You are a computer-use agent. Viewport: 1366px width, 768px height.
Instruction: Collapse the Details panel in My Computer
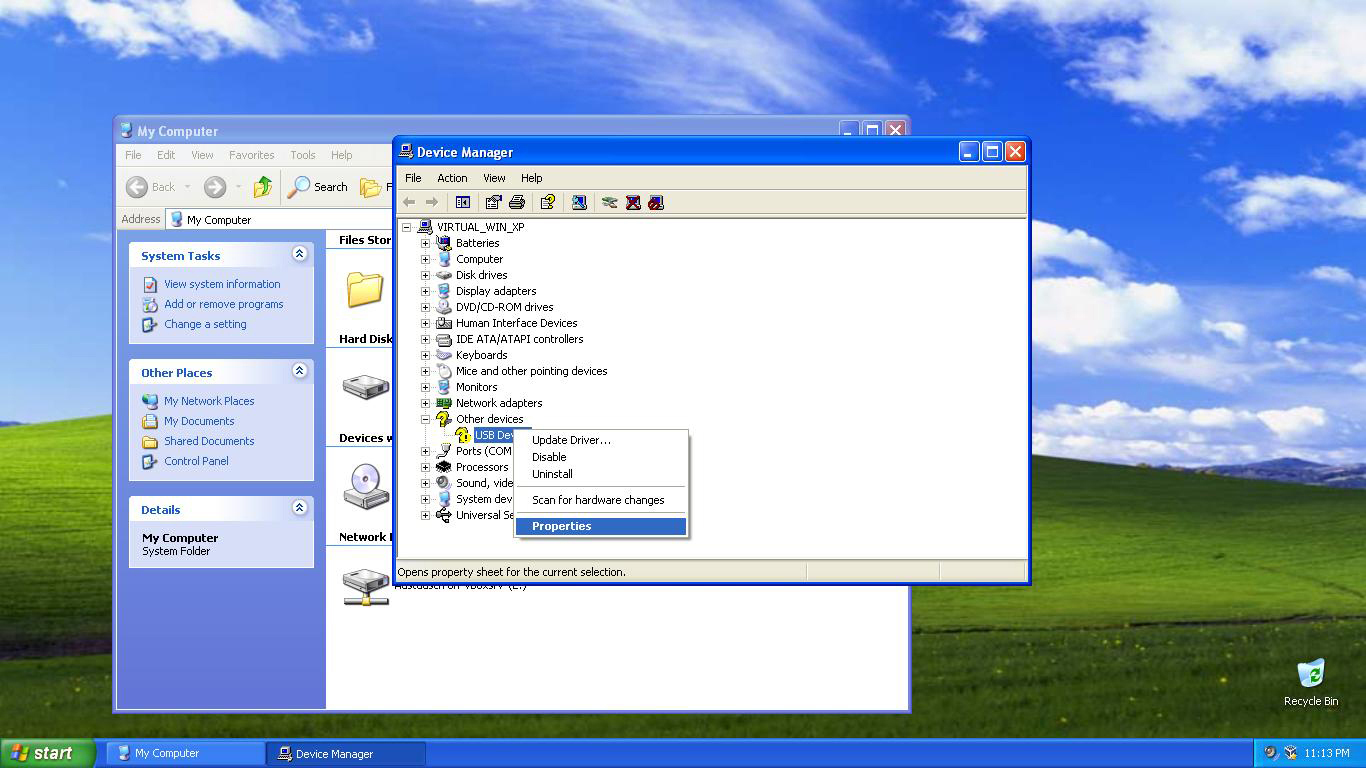(299, 508)
